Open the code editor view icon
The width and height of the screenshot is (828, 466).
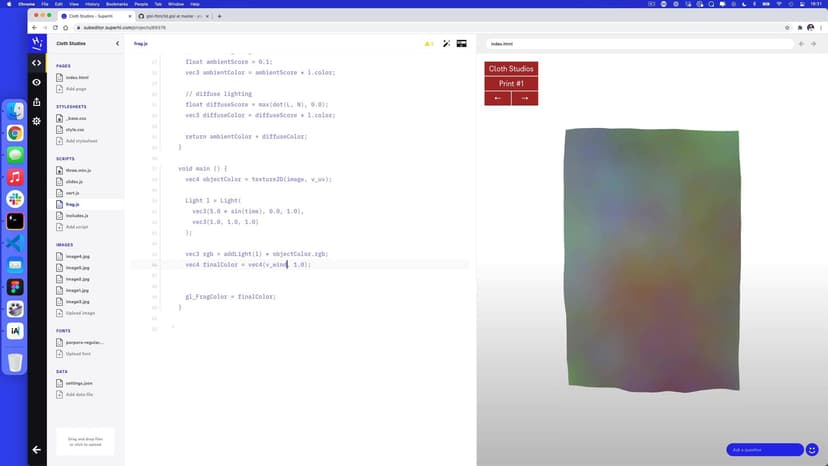[37, 63]
